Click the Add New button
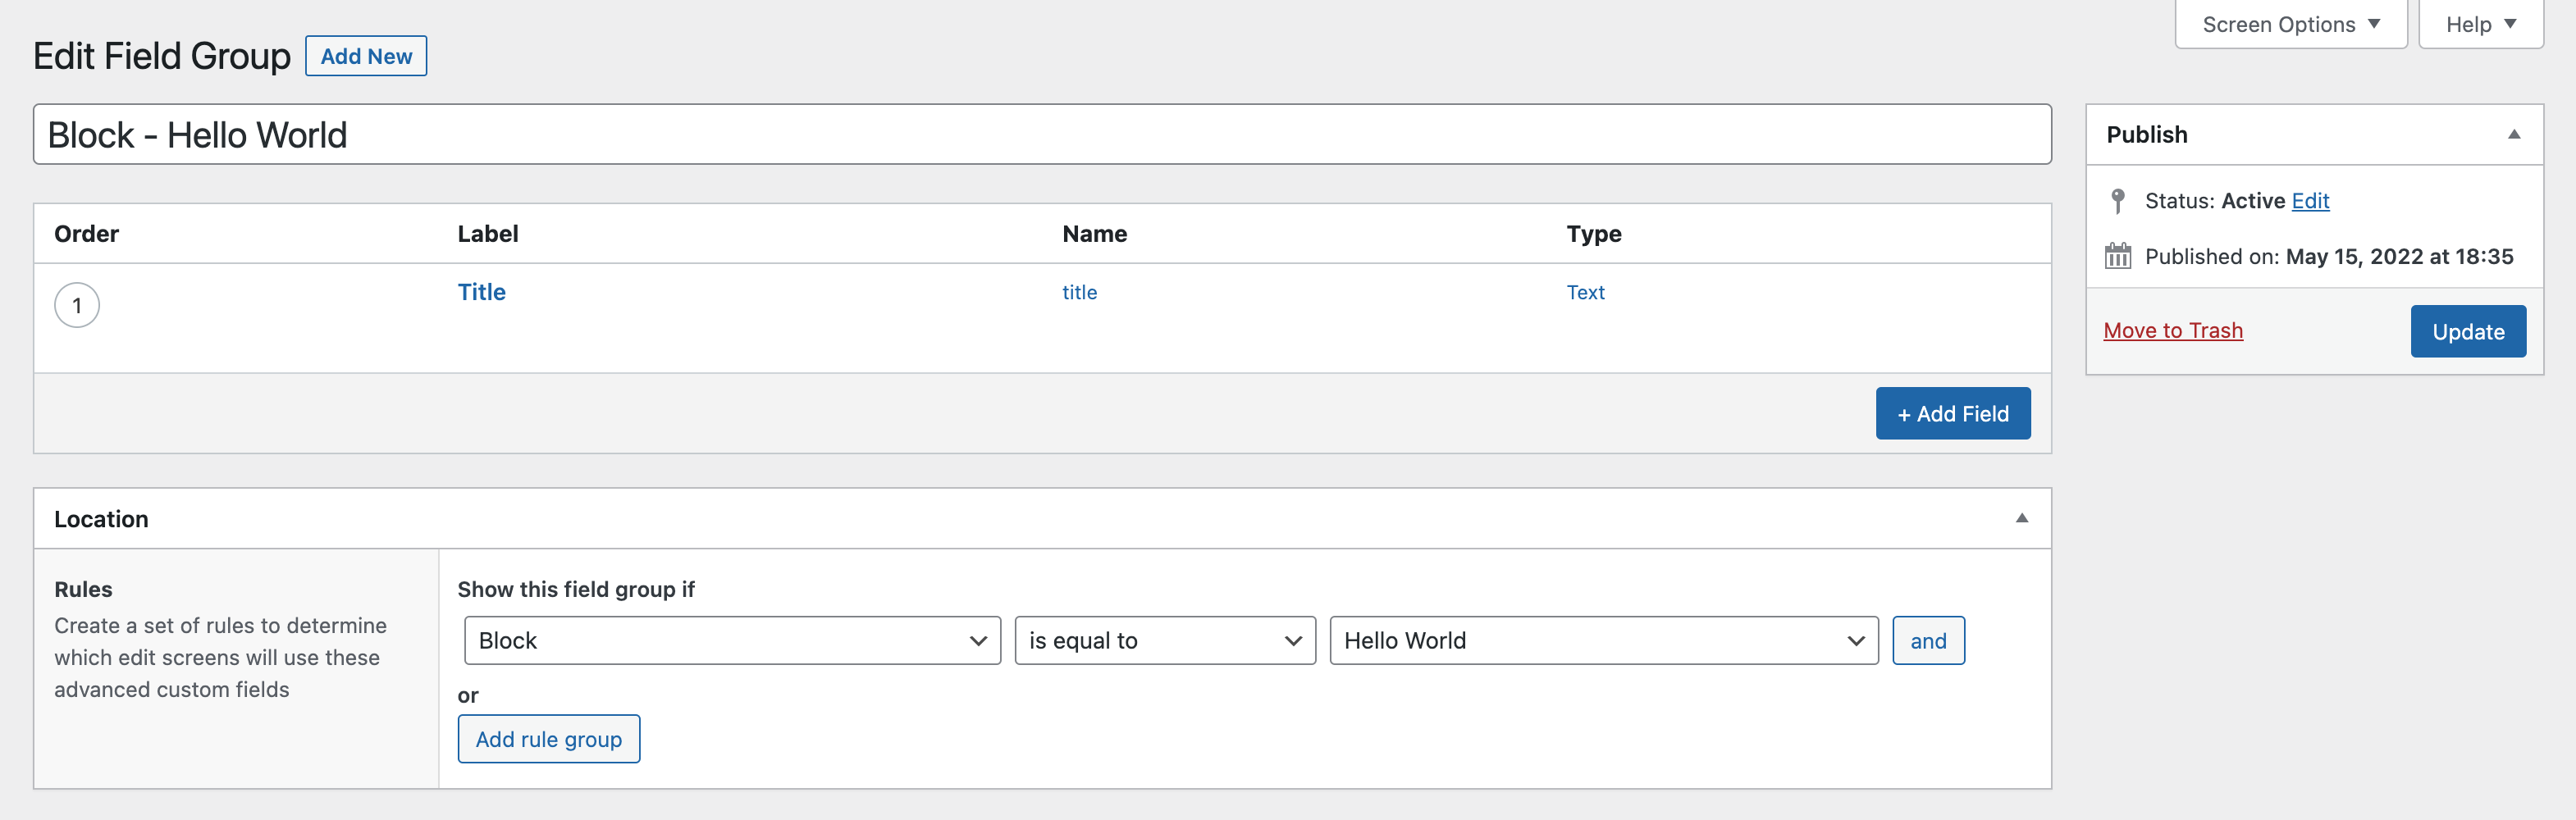The width and height of the screenshot is (2576, 820). pyautogui.click(x=366, y=56)
